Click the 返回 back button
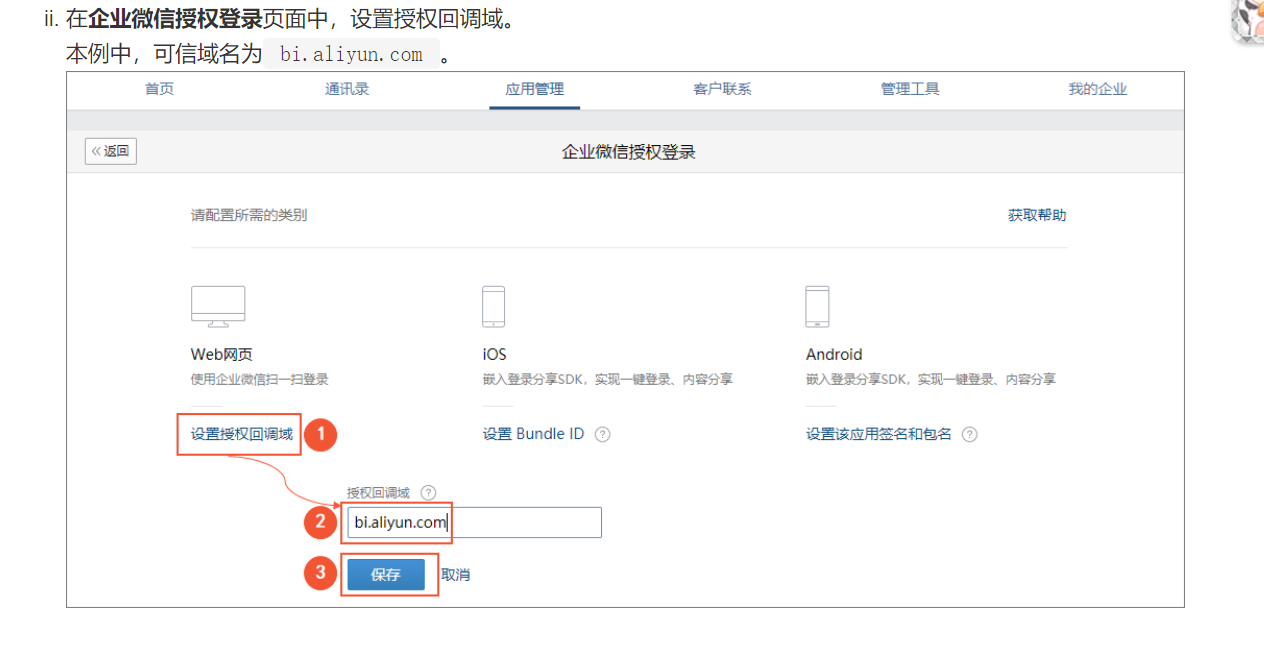Screen dimensions: 1264x649 tap(111, 151)
